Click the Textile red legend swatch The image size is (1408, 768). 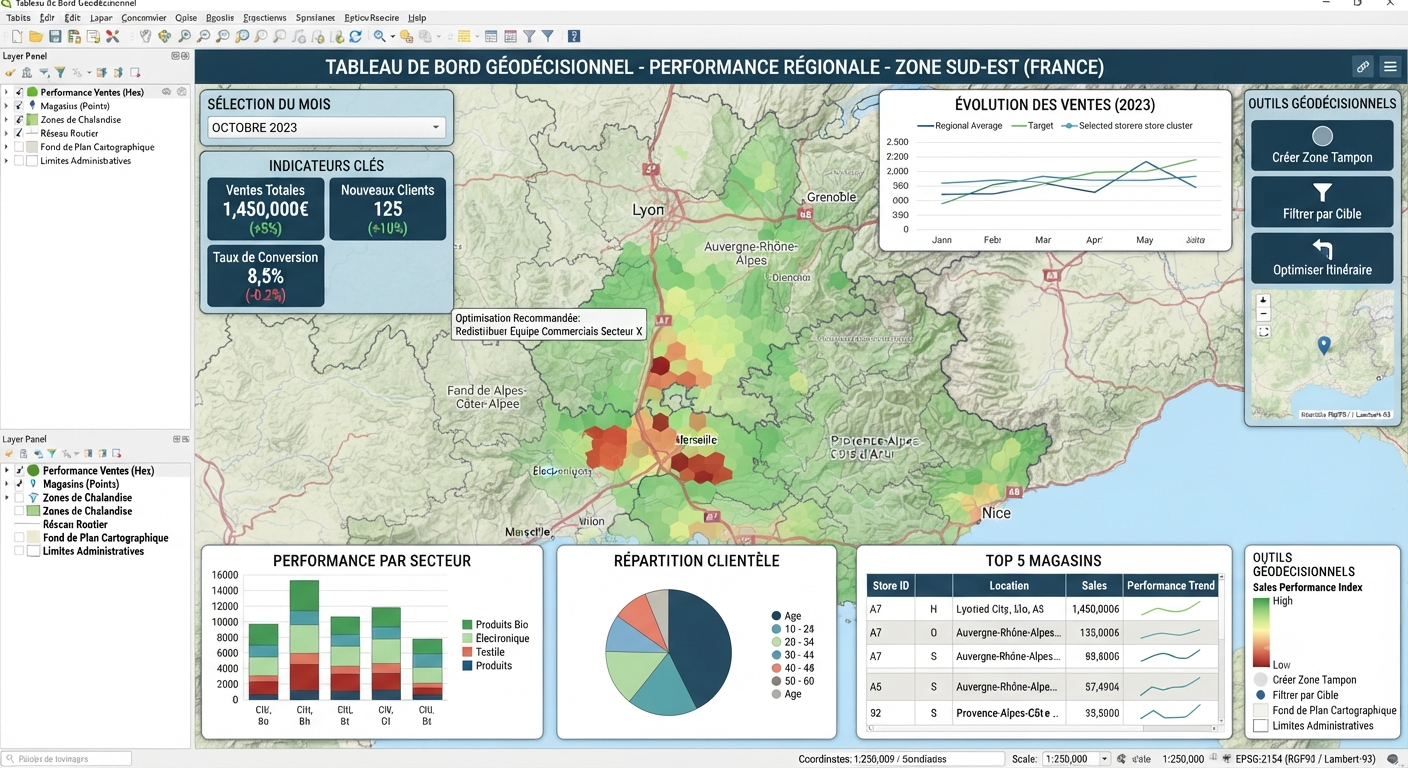[x=467, y=652]
